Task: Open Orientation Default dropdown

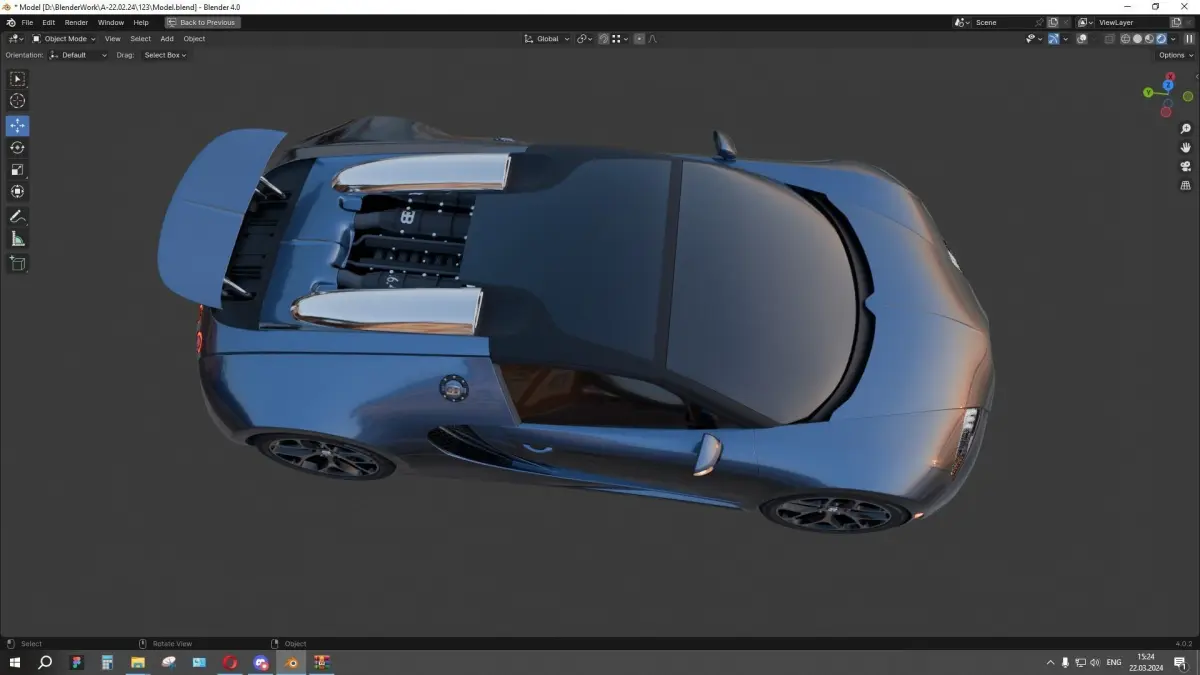Action: (79, 55)
